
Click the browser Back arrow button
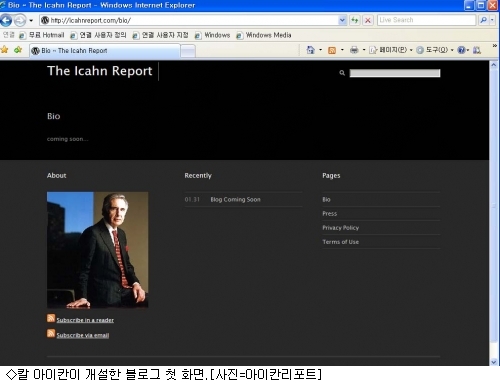pos(6,21)
